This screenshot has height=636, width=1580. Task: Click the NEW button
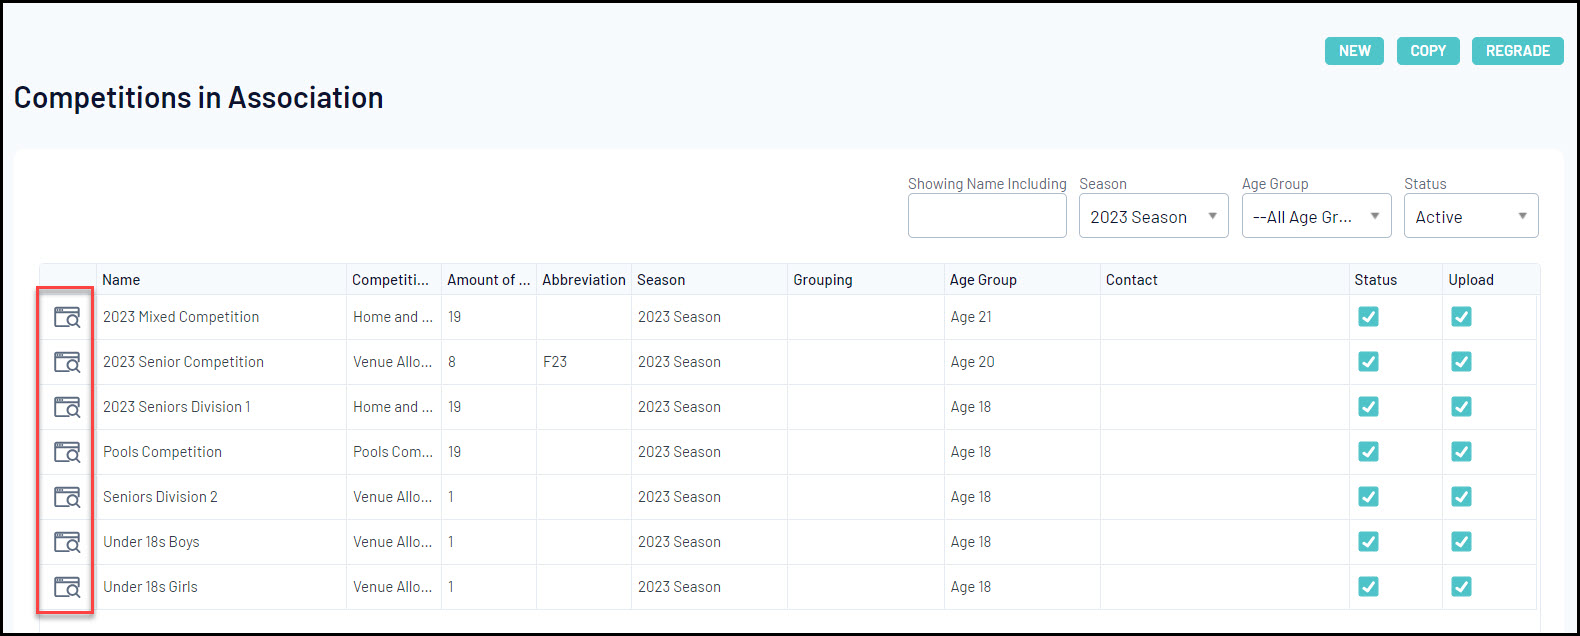pos(1354,51)
